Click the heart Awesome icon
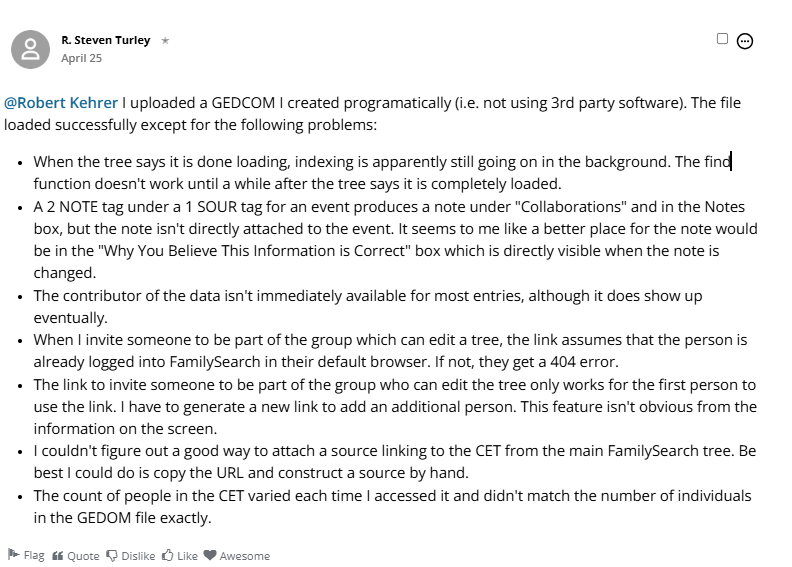Image resolution: width=792 pixels, height=567 pixels. click(210, 555)
